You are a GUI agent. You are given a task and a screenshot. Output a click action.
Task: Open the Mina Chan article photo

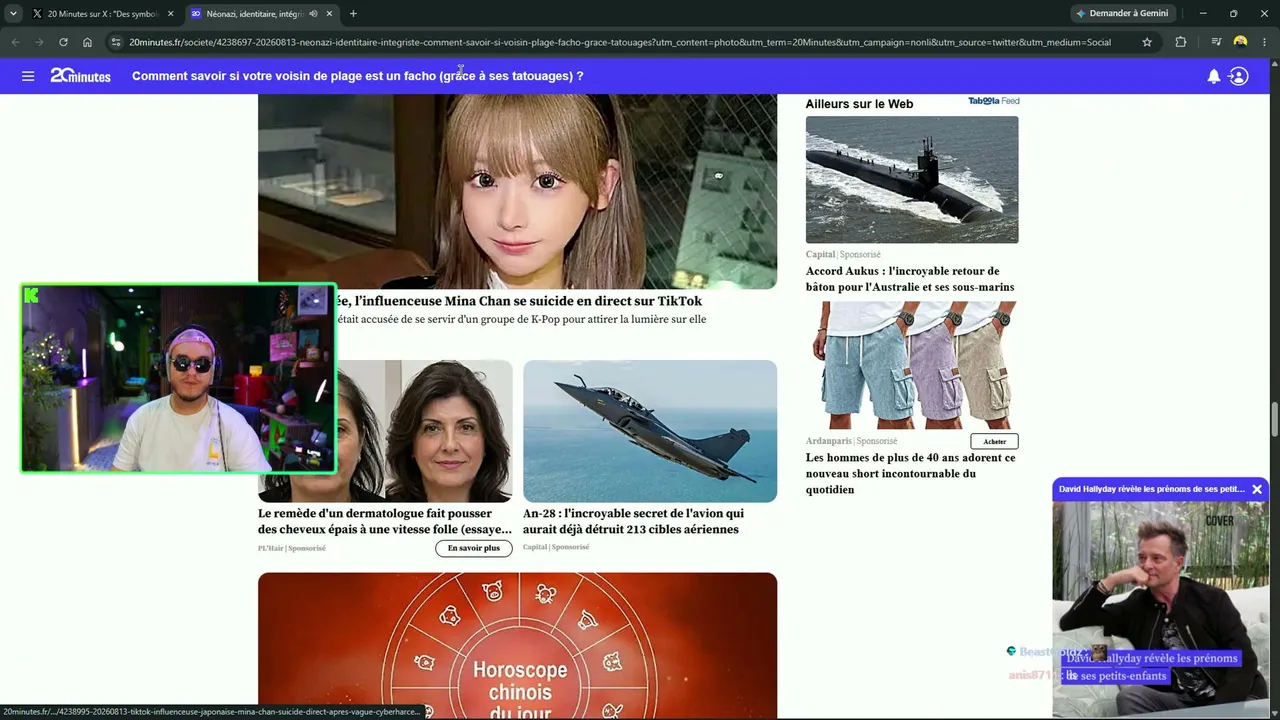coord(517,192)
